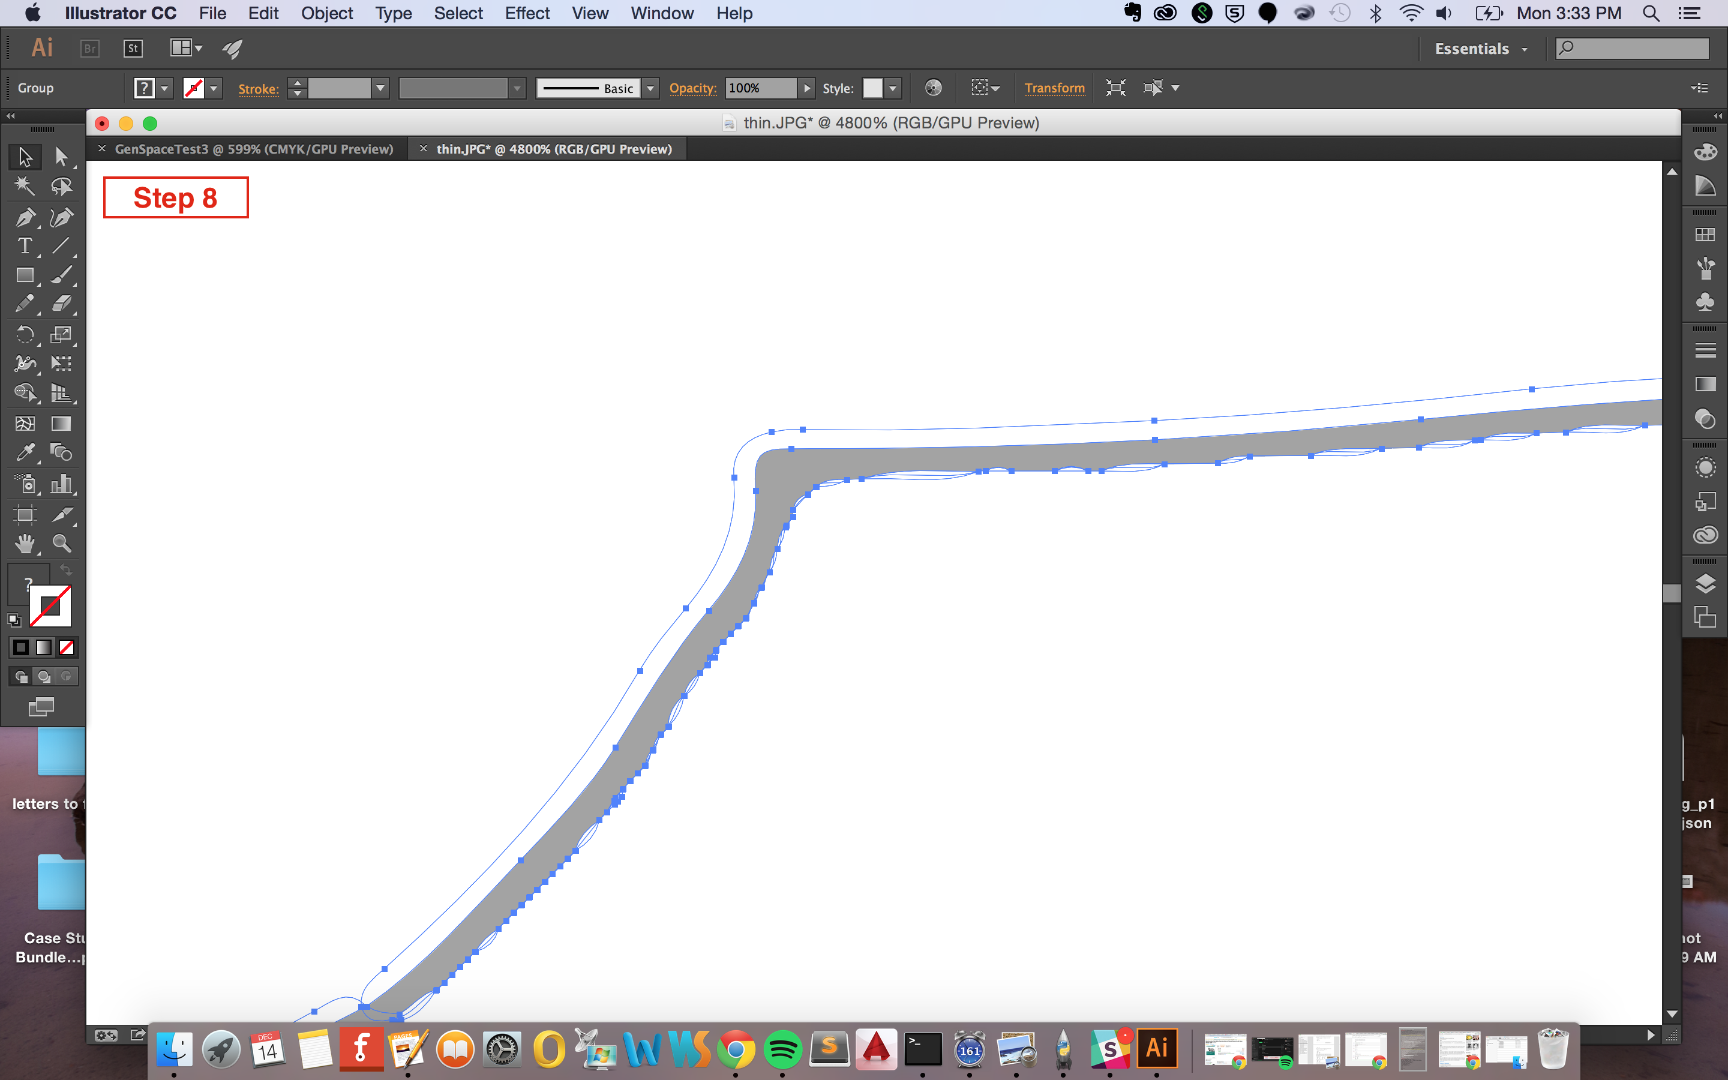Switch to GenSpaceTest3 document tab
Viewport: 1728px width, 1080px height.
[254, 149]
